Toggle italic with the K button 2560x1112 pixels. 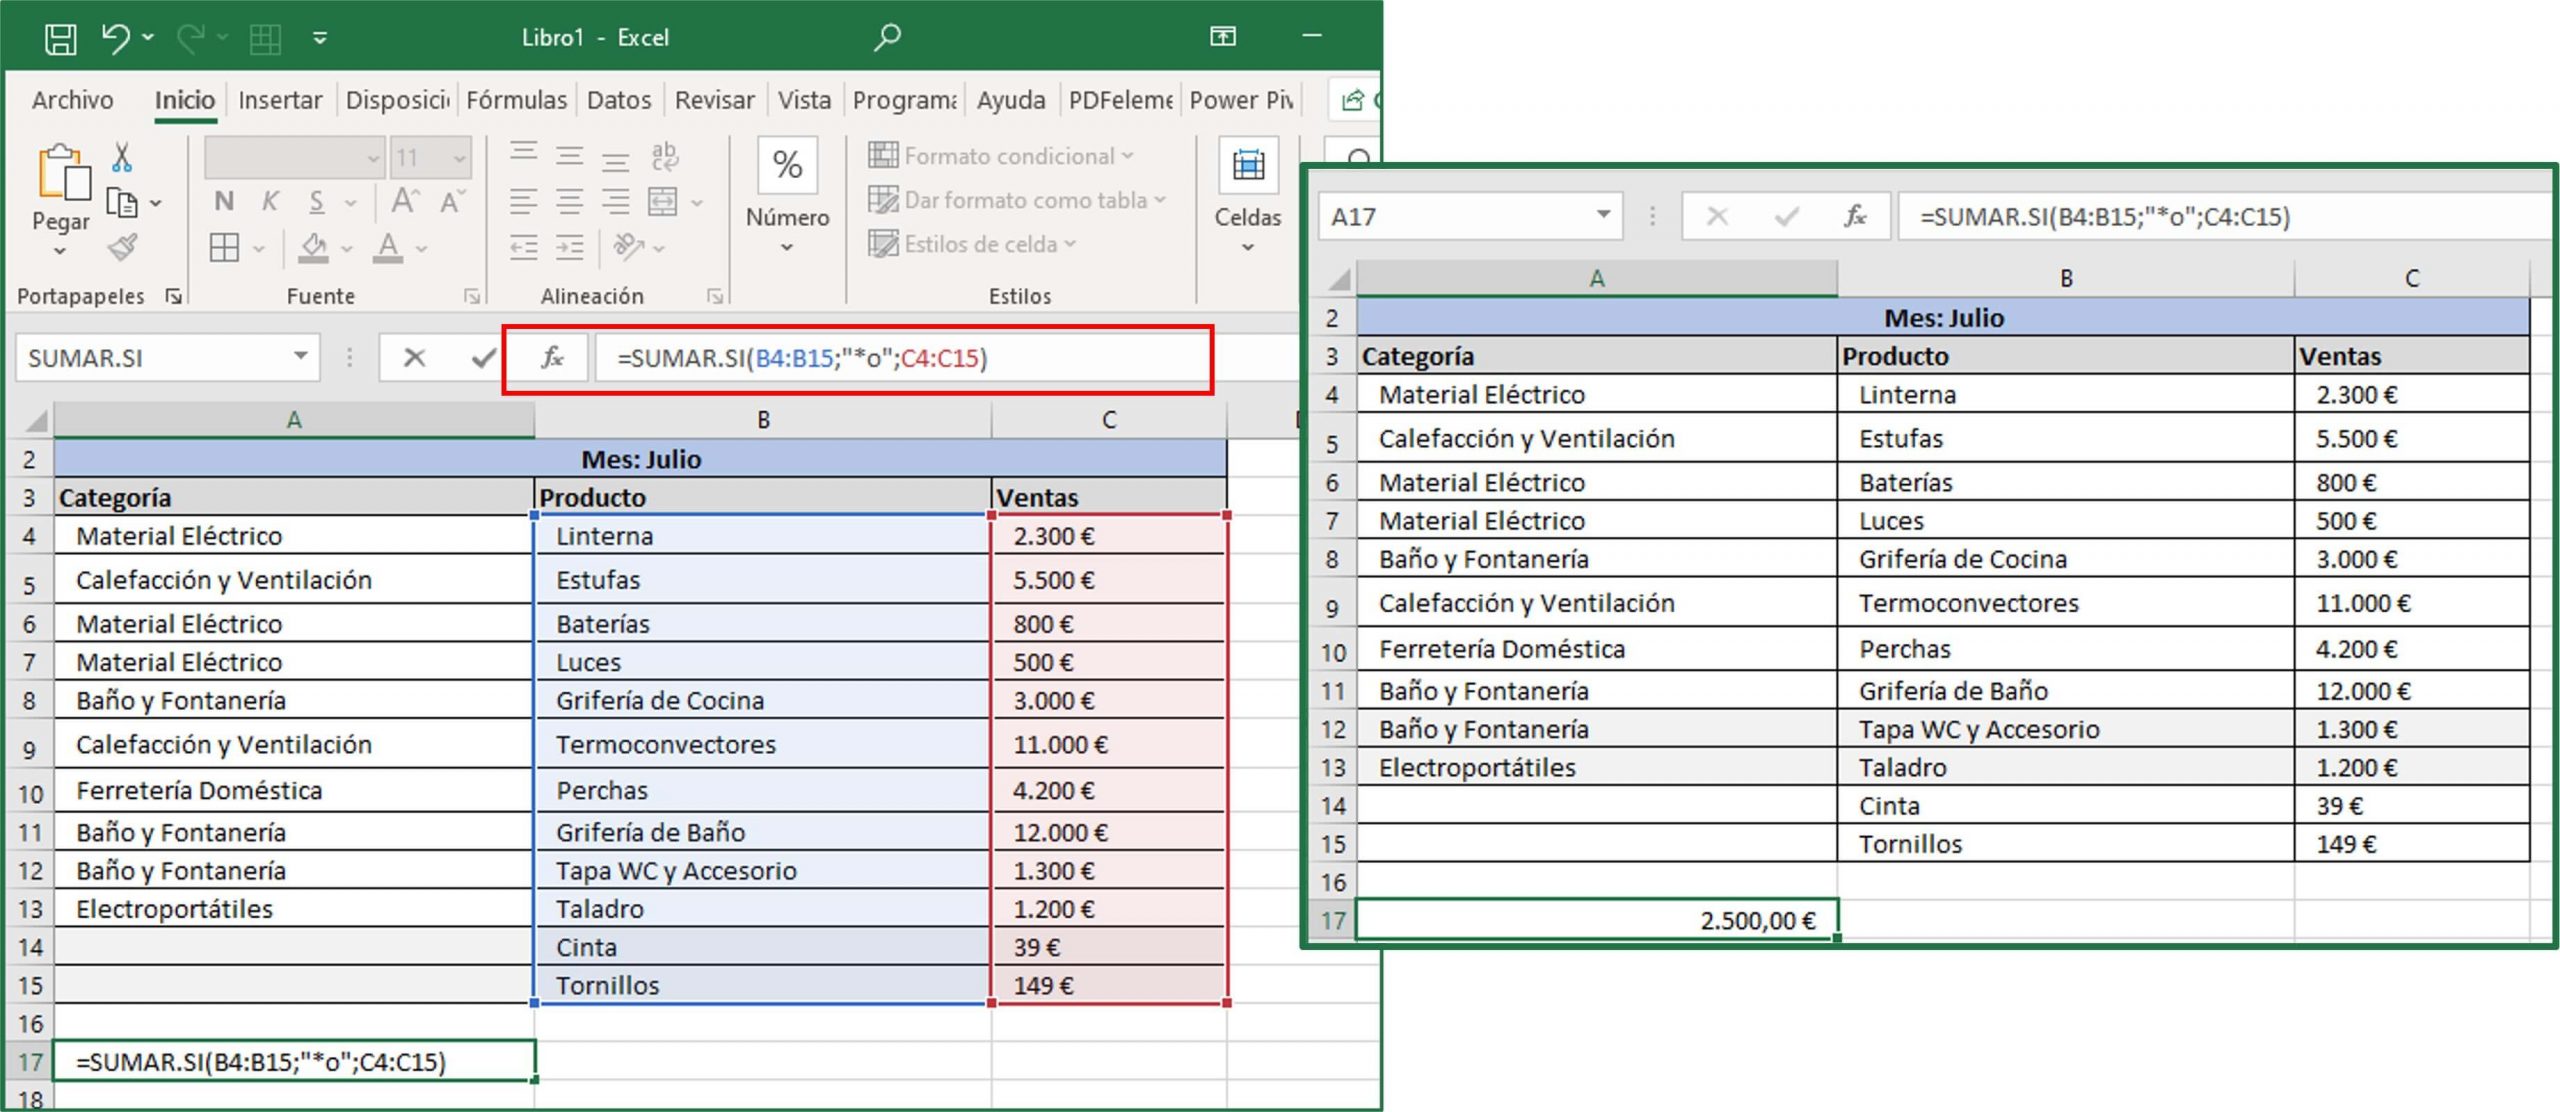pos(269,200)
